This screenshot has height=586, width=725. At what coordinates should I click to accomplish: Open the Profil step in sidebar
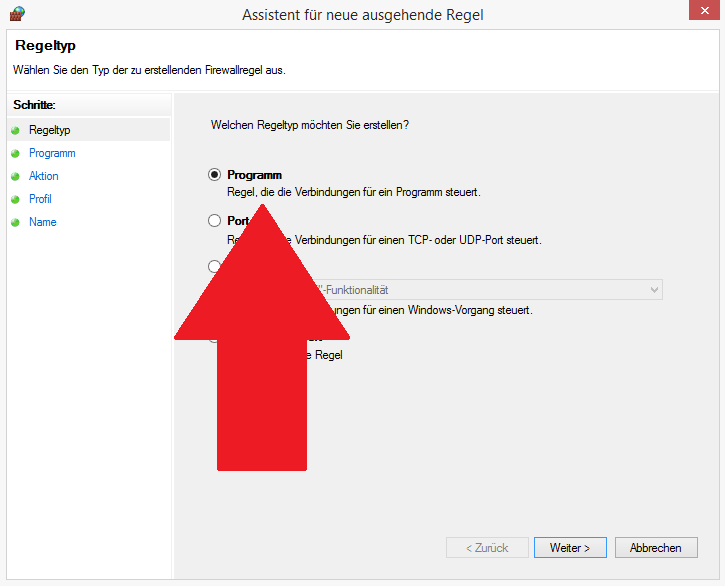tap(40, 199)
